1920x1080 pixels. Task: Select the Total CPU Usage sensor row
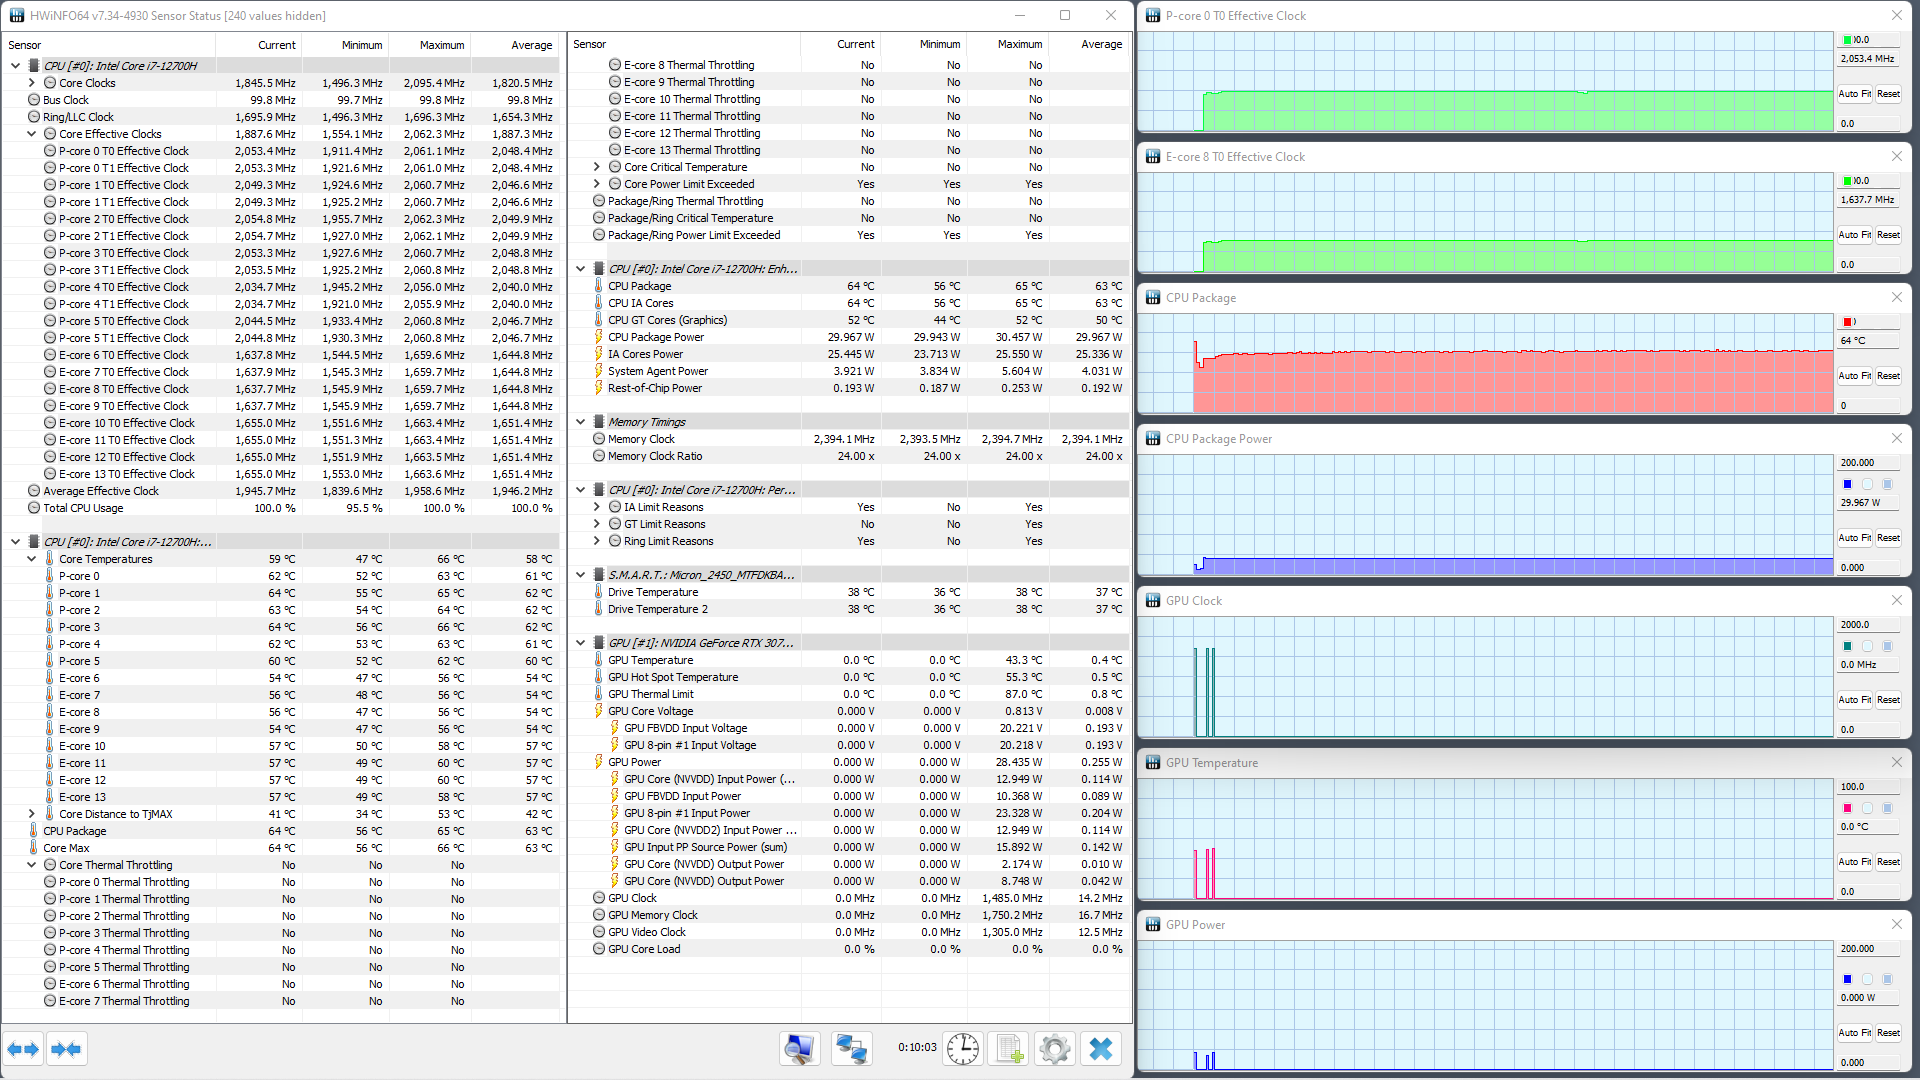coord(83,508)
